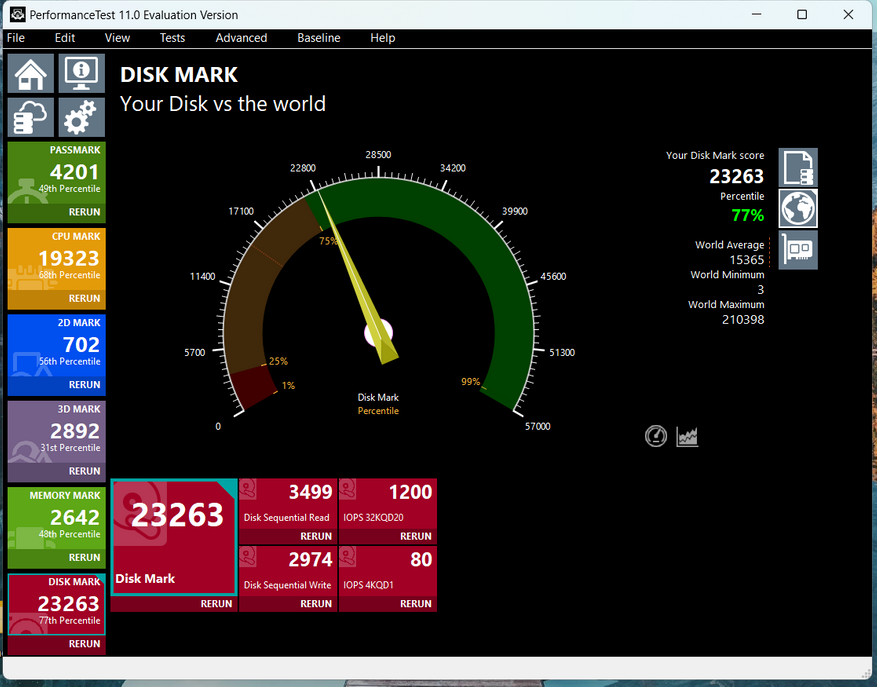Open the File menu
The height and width of the screenshot is (687, 877).
tap(16, 38)
